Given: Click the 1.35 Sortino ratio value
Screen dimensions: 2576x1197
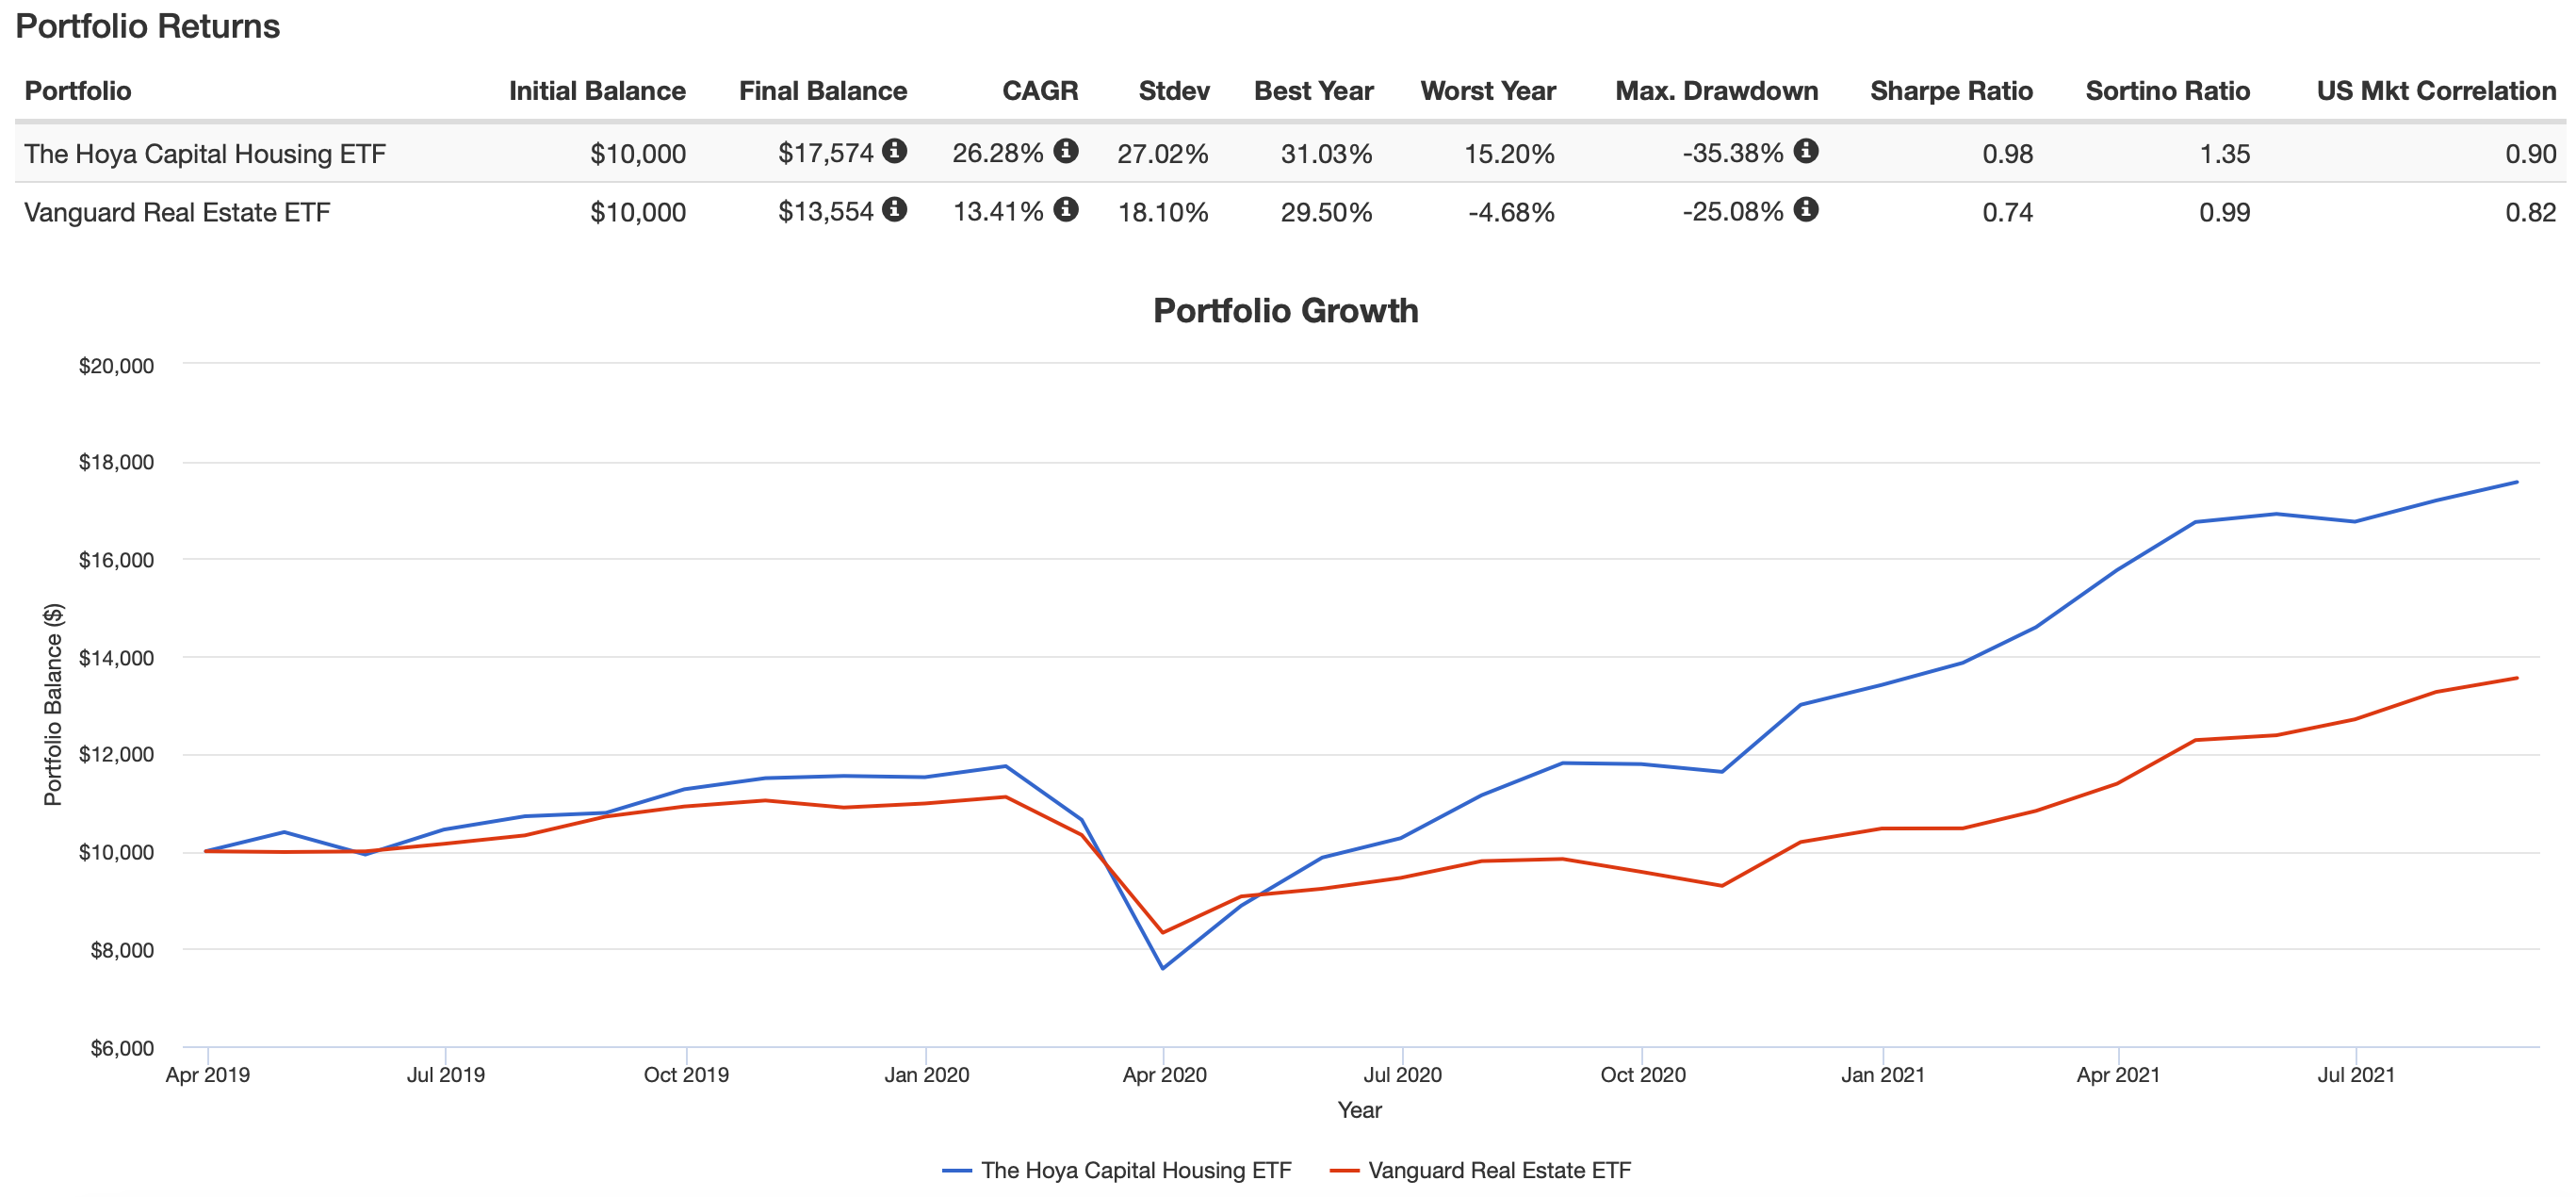Looking at the screenshot, I should pos(2225,153).
